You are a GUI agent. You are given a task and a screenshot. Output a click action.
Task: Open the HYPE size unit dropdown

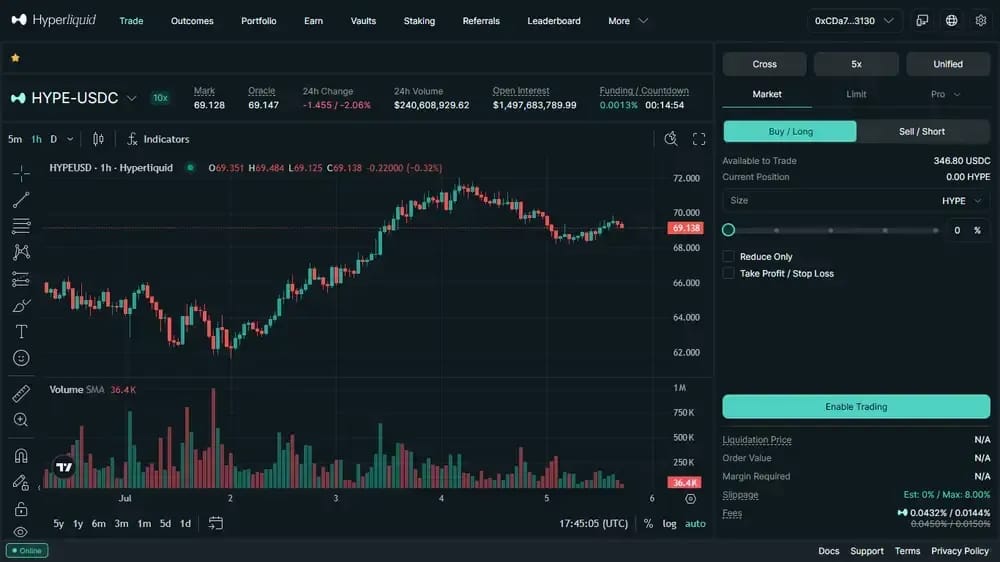click(x=962, y=200)
